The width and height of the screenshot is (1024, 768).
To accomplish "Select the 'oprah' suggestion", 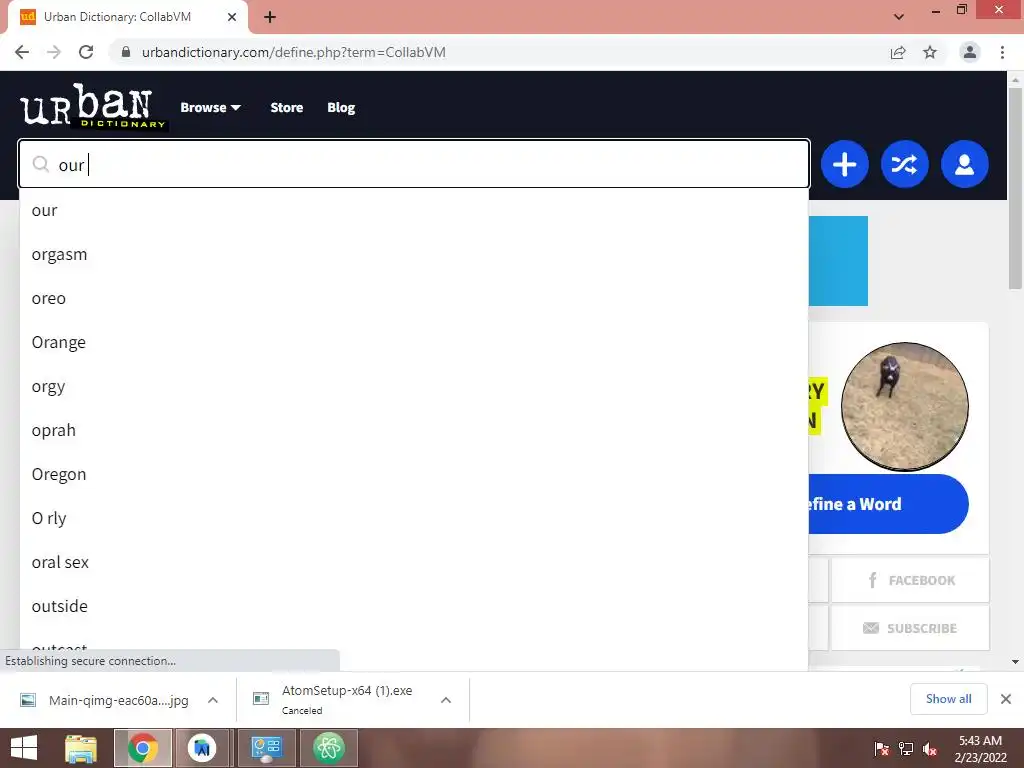I will click(414, 430).
